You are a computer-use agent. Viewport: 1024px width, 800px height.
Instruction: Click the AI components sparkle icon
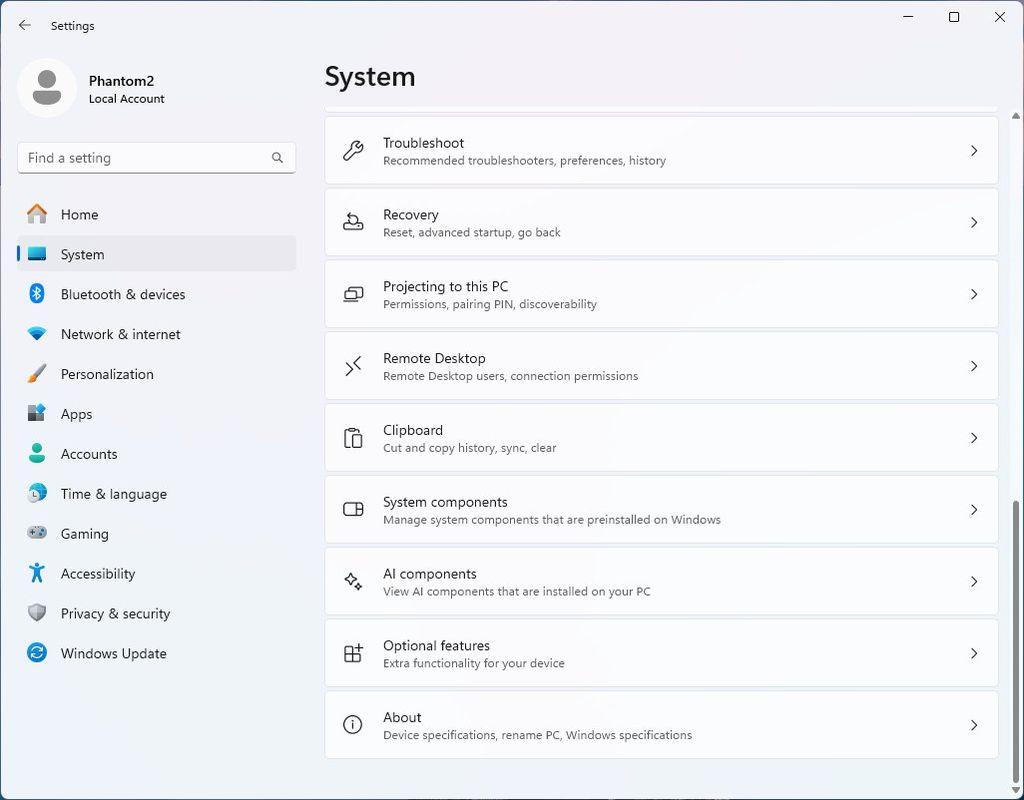point(353,582)
